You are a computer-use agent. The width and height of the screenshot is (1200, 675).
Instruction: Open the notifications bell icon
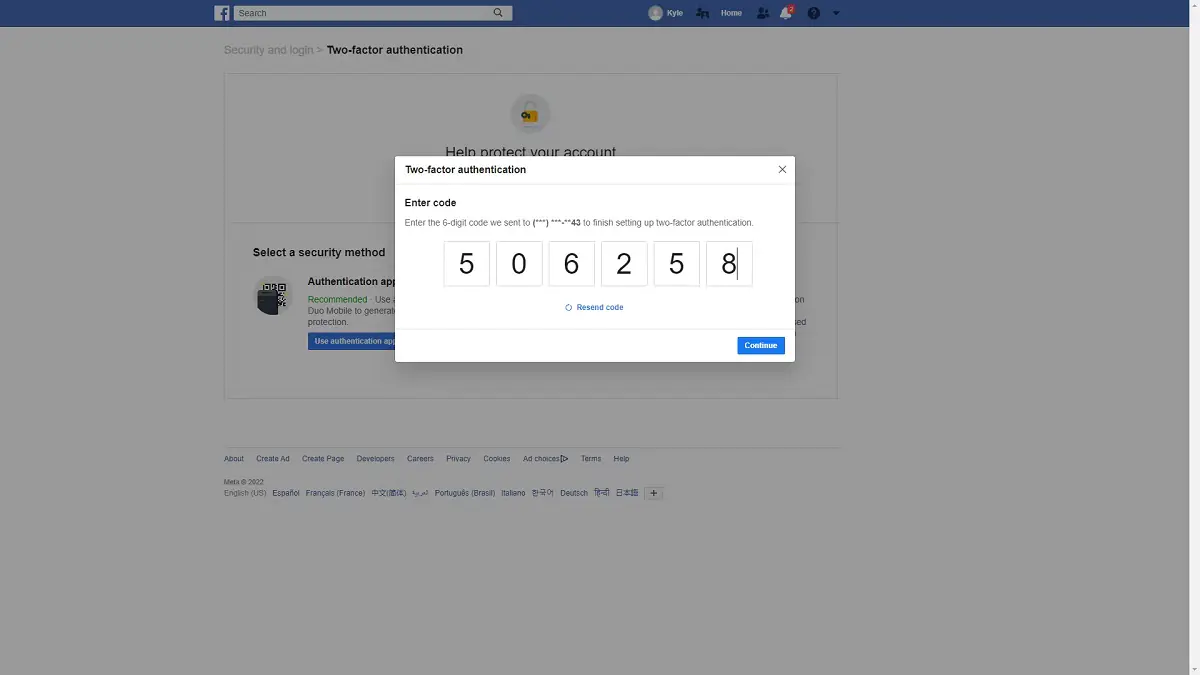pyautogui.click(x=786, y=13)
